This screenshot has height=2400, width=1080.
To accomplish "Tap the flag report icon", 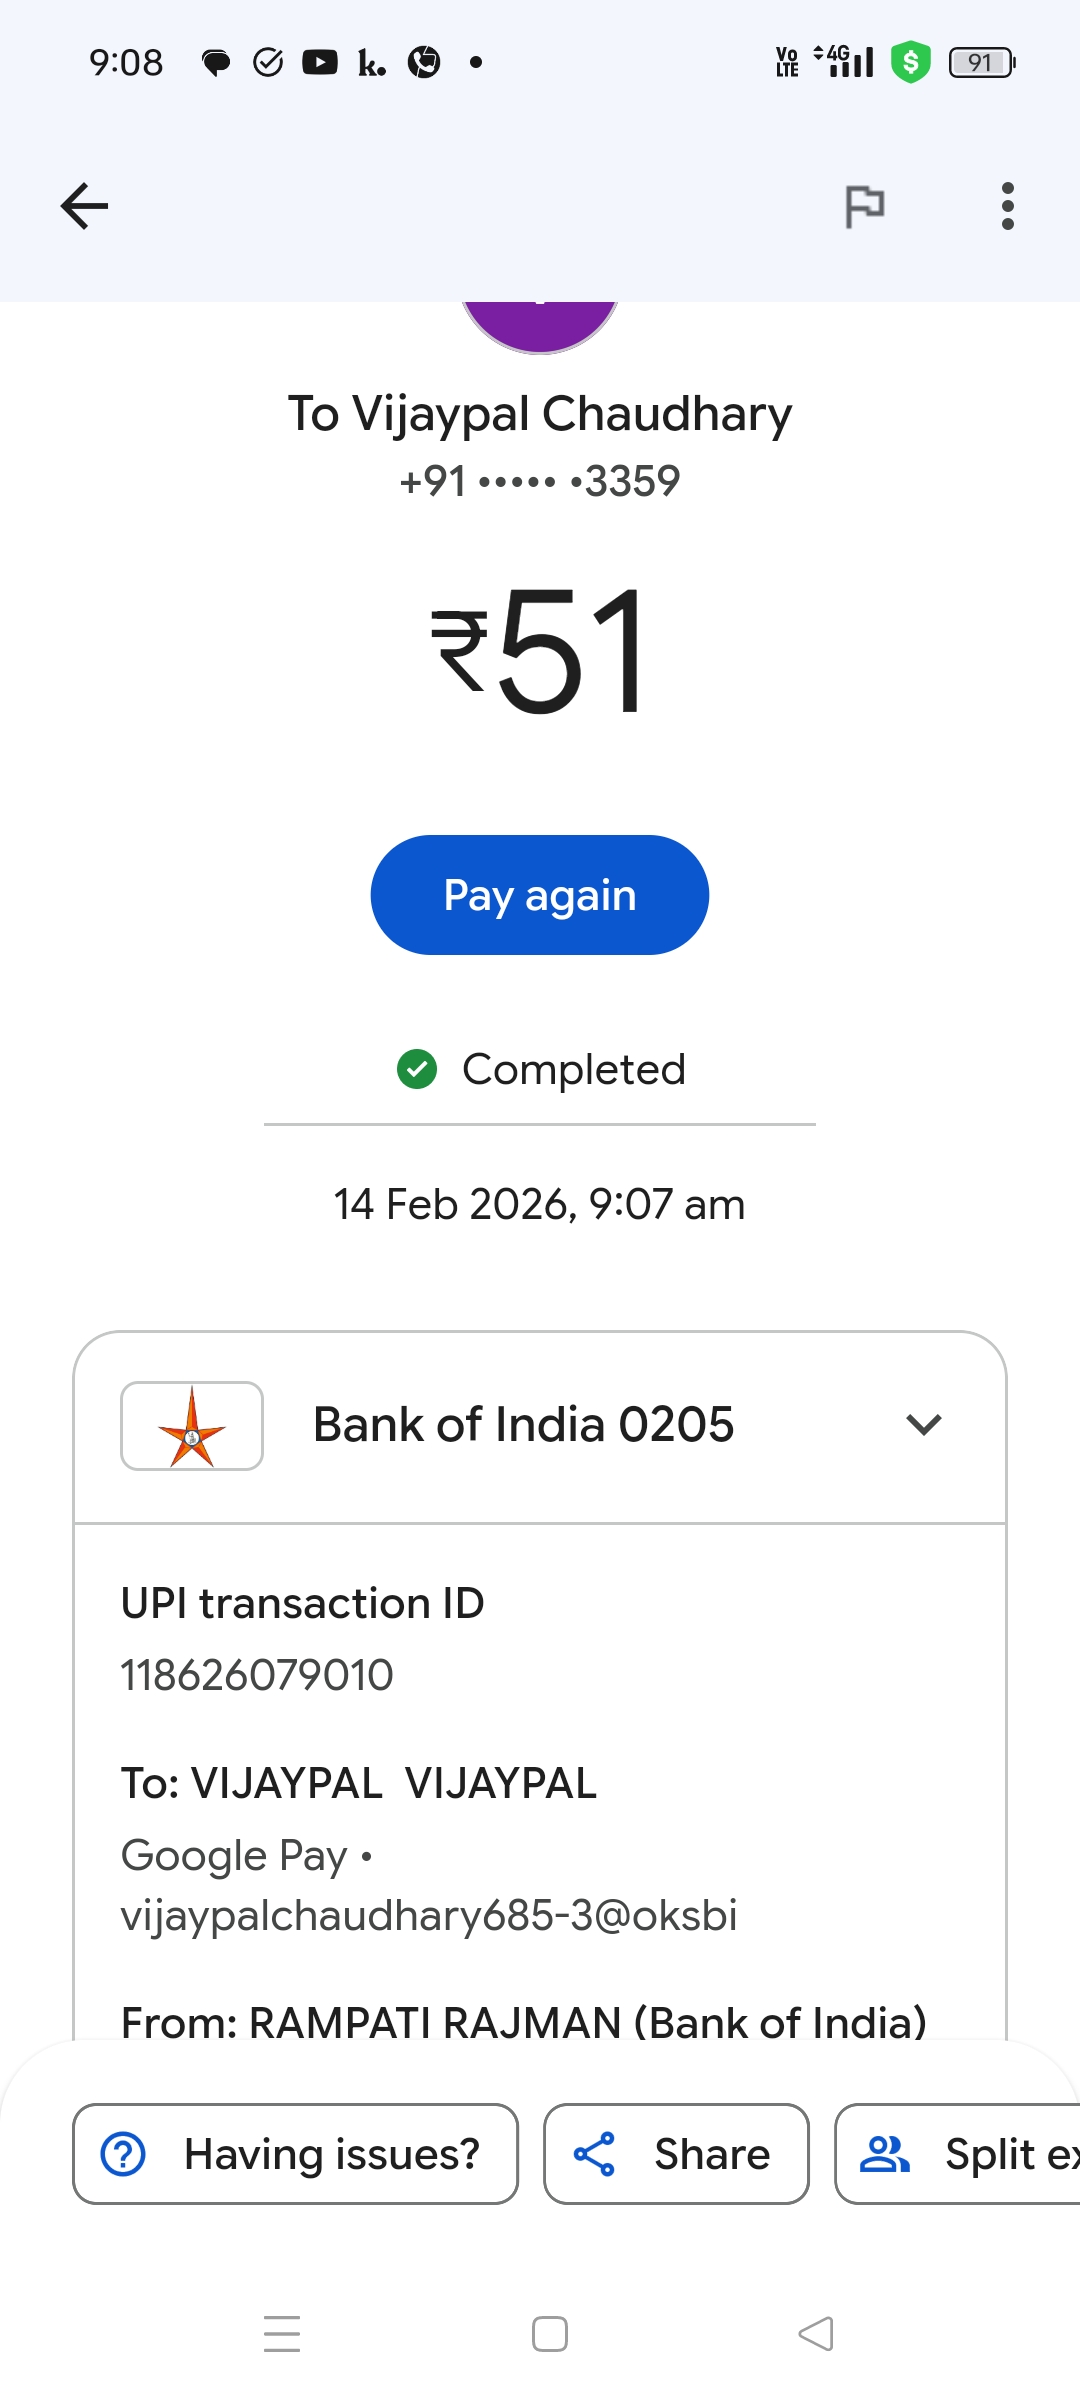I will pyautogui.click(x=864, y=207).
